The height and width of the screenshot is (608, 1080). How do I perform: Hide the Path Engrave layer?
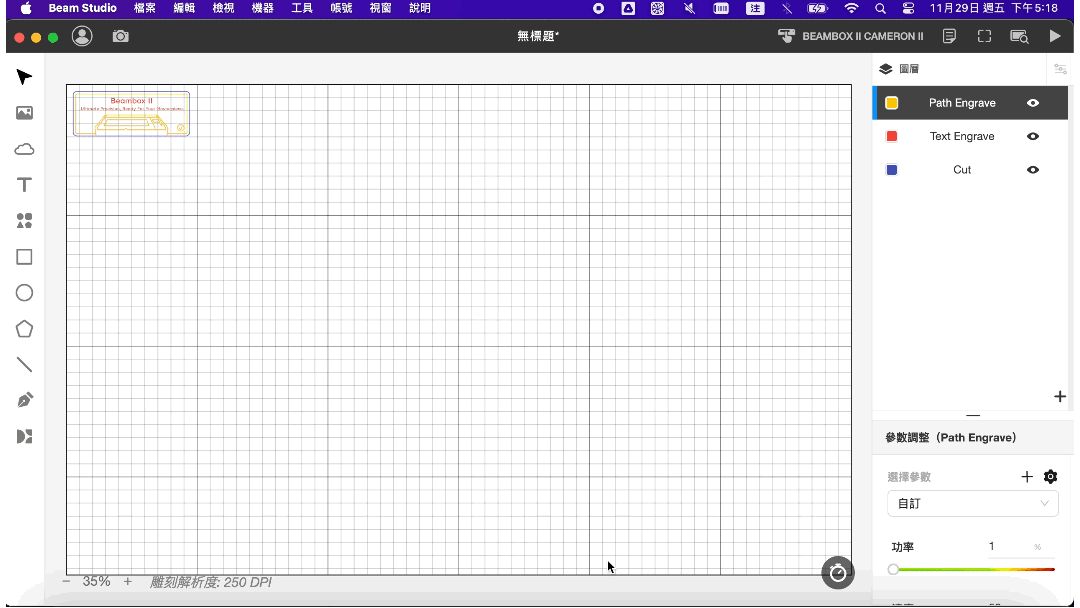pyautogui.click(x=1032, y=103)
